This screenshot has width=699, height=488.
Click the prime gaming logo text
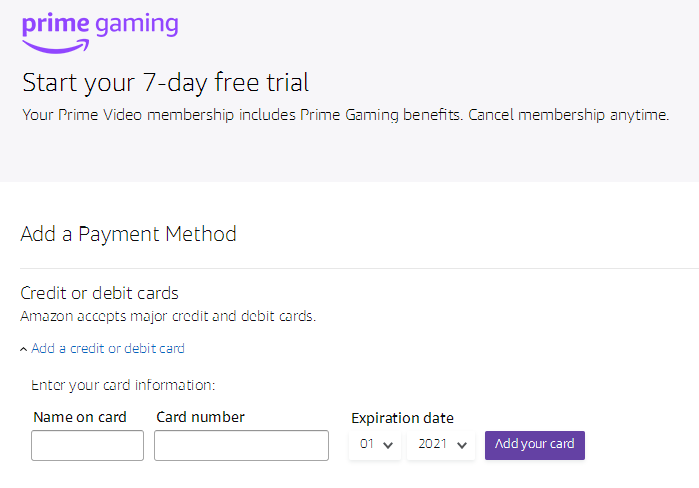(100, 25)
